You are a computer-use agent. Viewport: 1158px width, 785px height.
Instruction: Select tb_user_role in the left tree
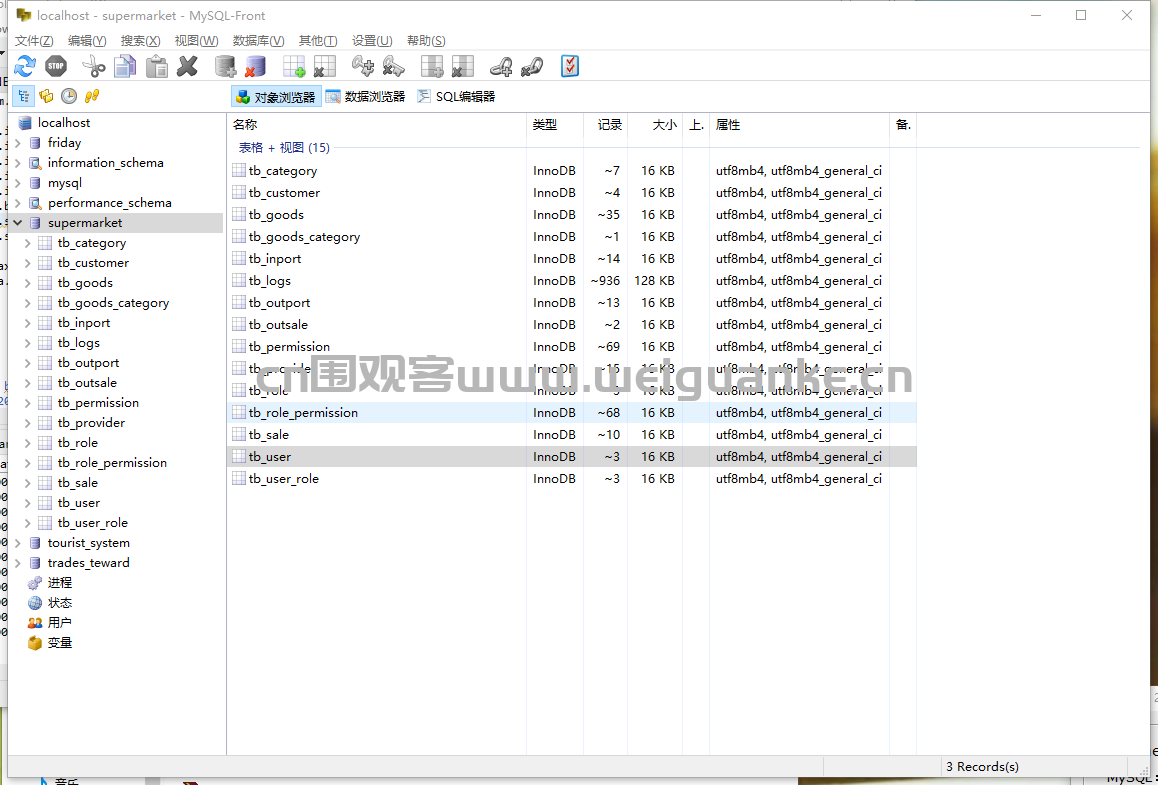click(92, 523)
